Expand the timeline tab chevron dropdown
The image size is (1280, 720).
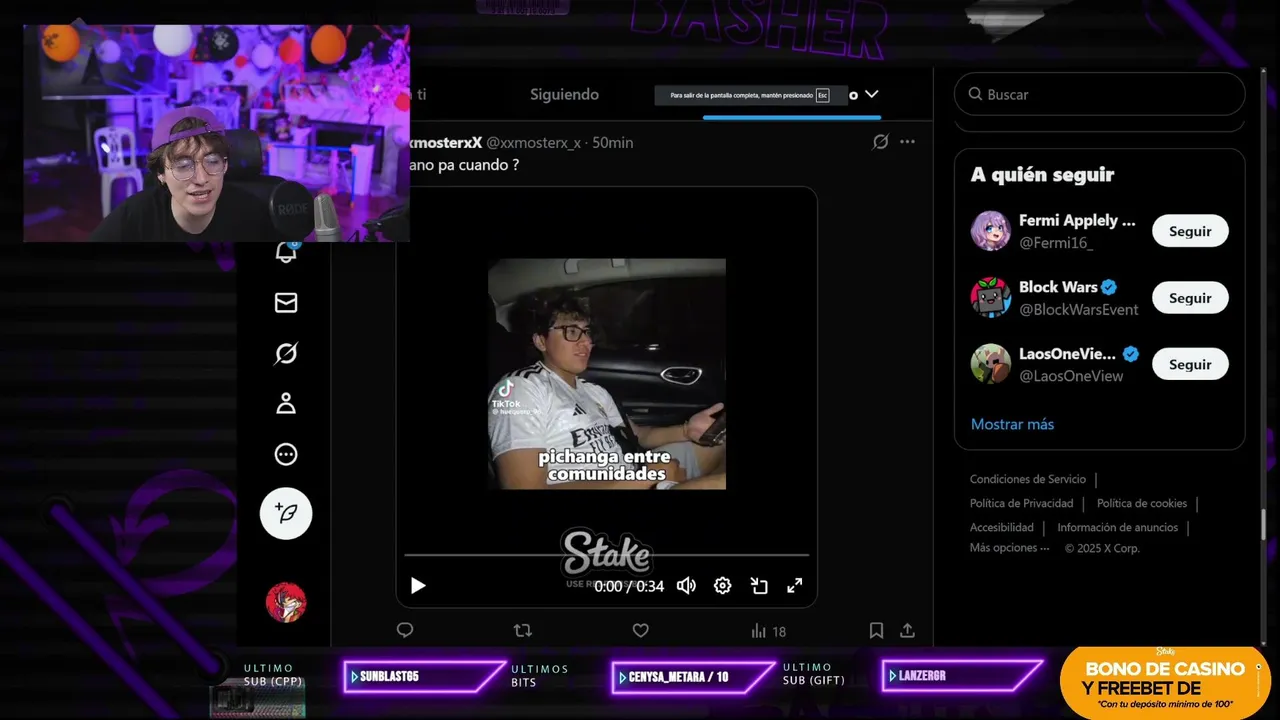tap(871, 94)
